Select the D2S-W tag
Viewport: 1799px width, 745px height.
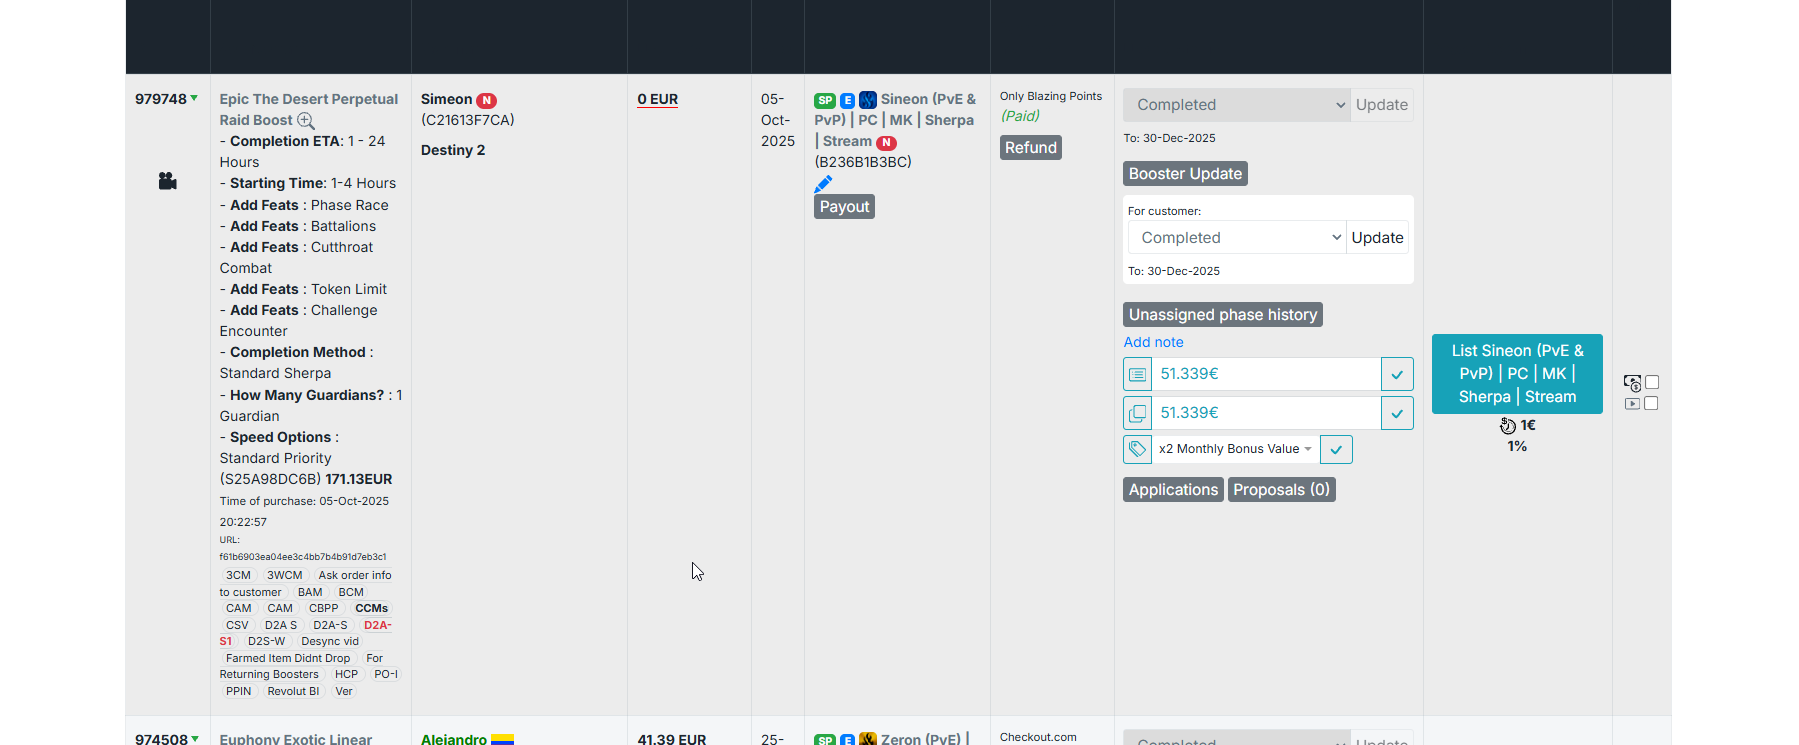(x=266, y=642)
